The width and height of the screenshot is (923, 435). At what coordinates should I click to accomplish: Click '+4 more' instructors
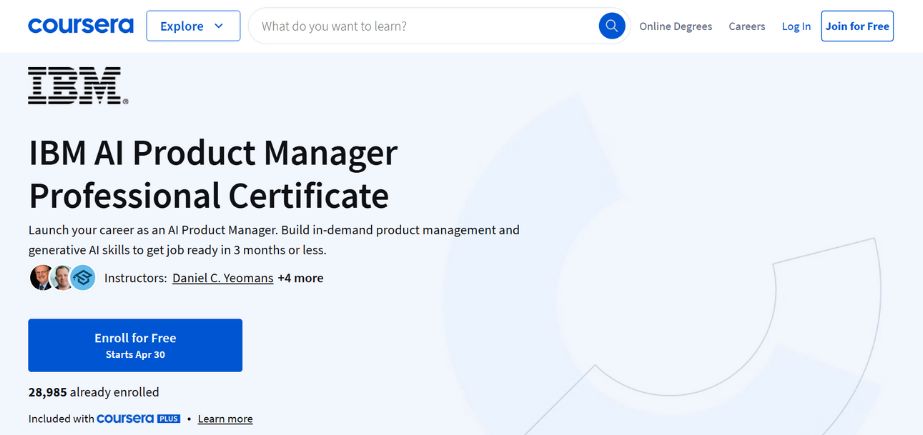pyautogui.click(x=300, y=278)
